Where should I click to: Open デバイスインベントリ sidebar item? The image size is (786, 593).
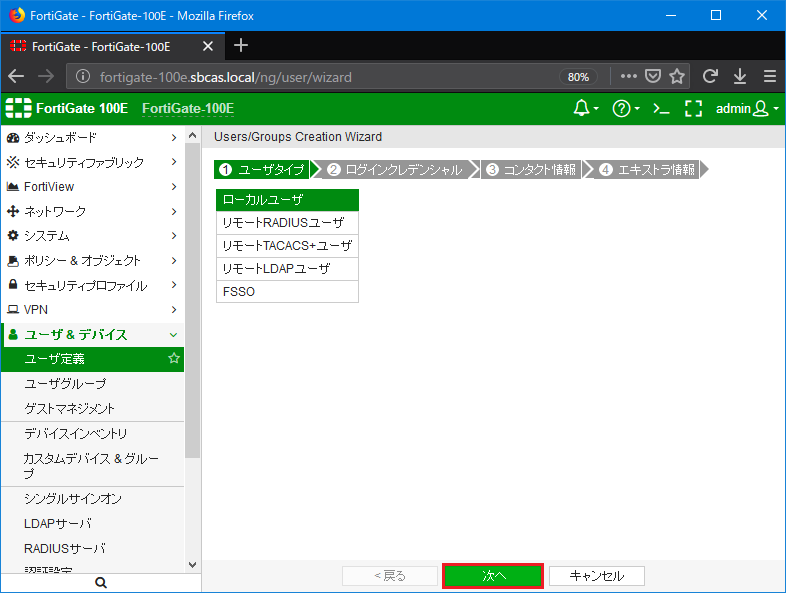(92, 434)
